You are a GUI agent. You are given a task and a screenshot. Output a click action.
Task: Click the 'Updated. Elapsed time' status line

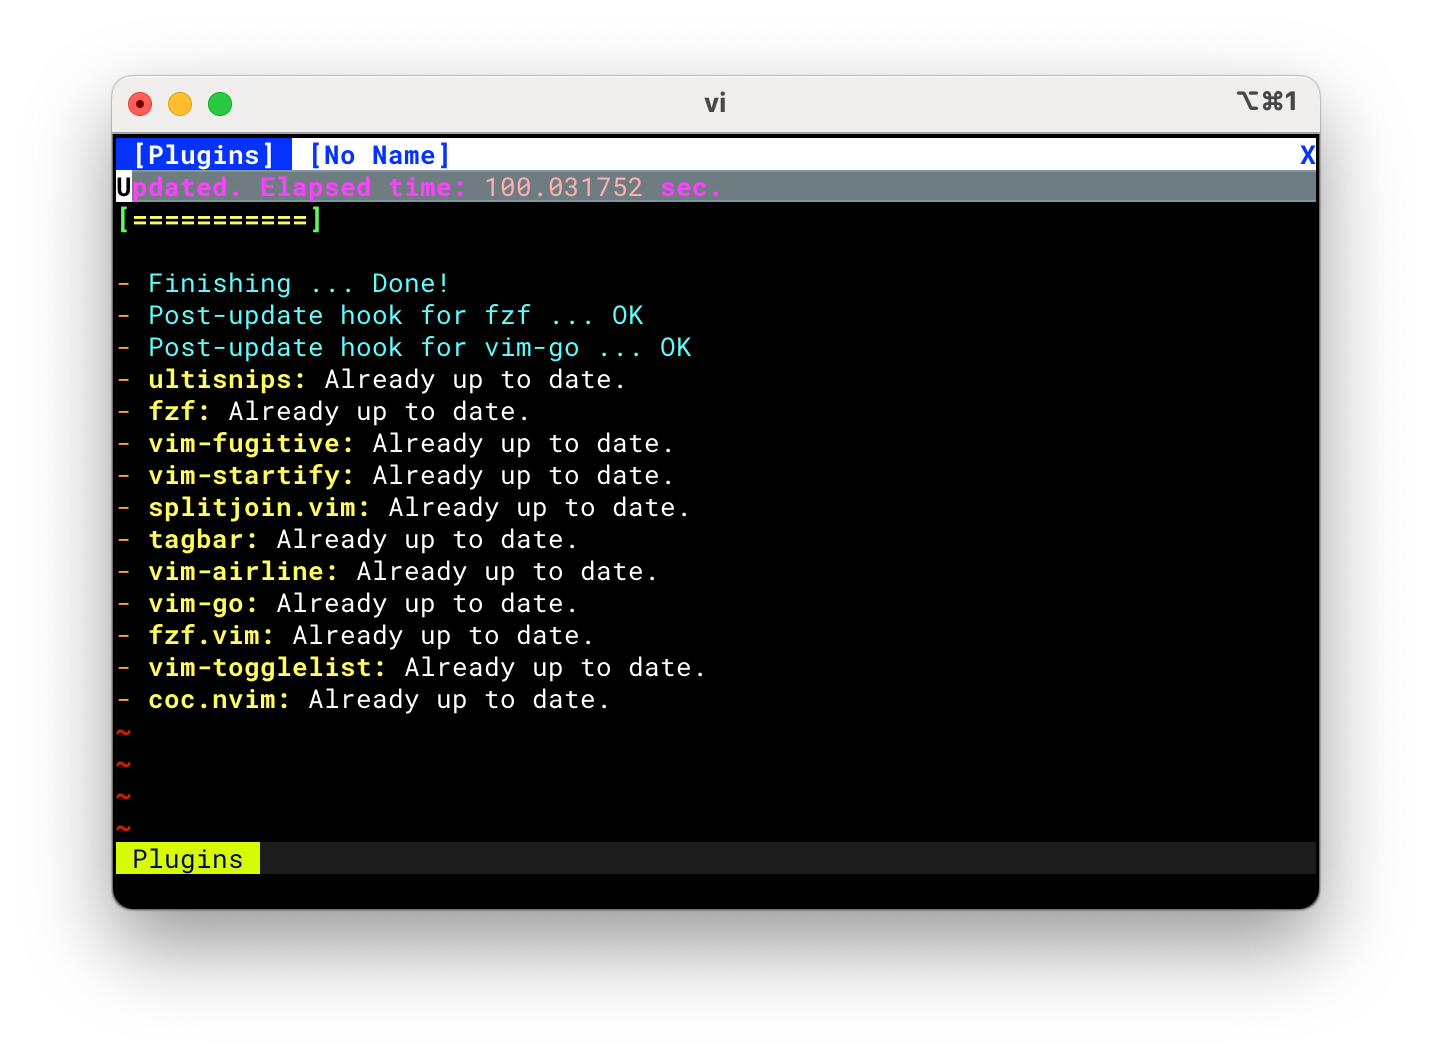[x=716, y=187]
